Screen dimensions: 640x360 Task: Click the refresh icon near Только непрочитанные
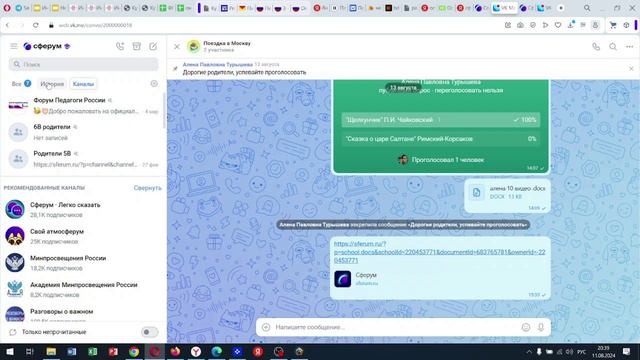13,332
